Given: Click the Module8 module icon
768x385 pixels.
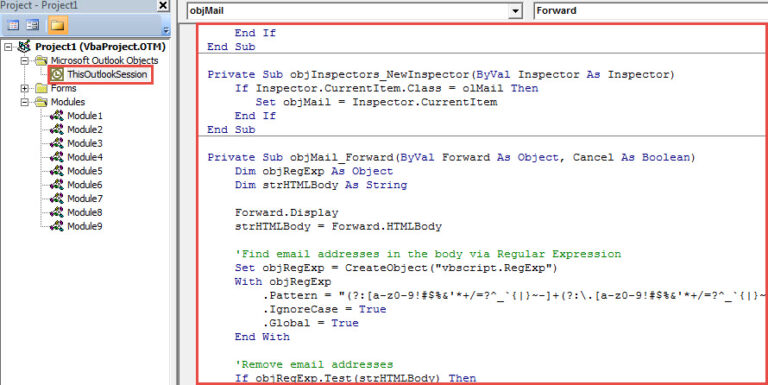Looking at the screenshot, I should [57, 212].
